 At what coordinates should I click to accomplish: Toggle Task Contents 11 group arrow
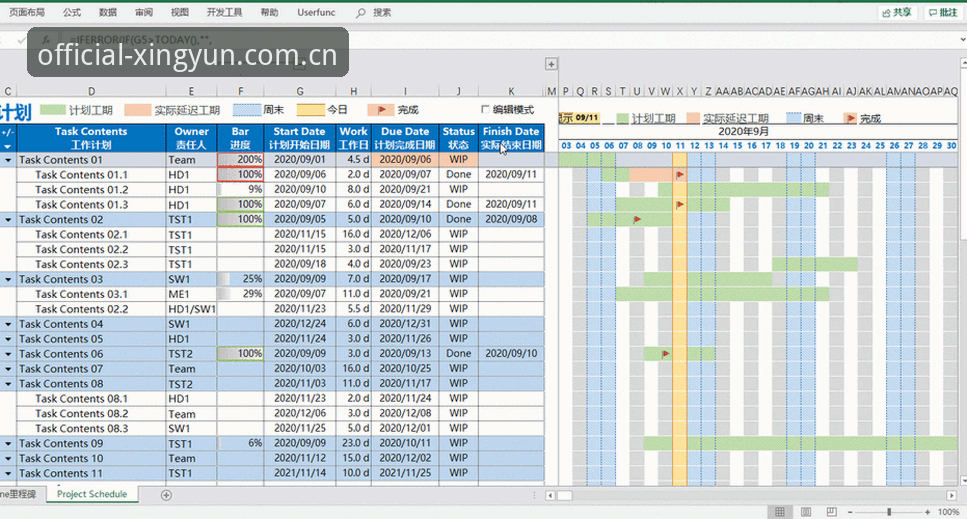8,474
